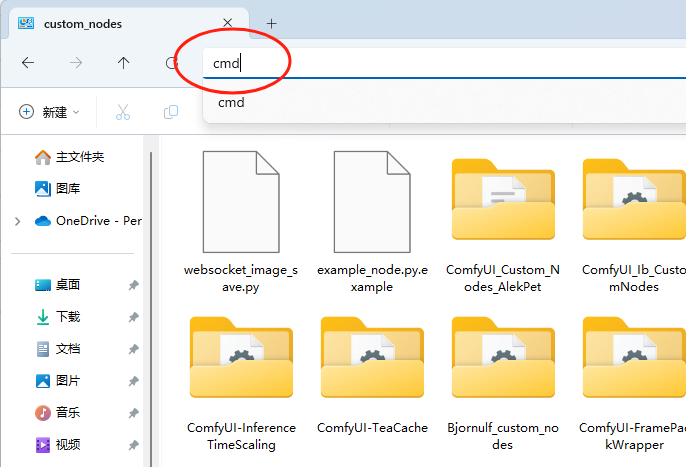Click the example_node.py.example file name
This screenshot has width=686, height=467.
click(x=372, y=278)
